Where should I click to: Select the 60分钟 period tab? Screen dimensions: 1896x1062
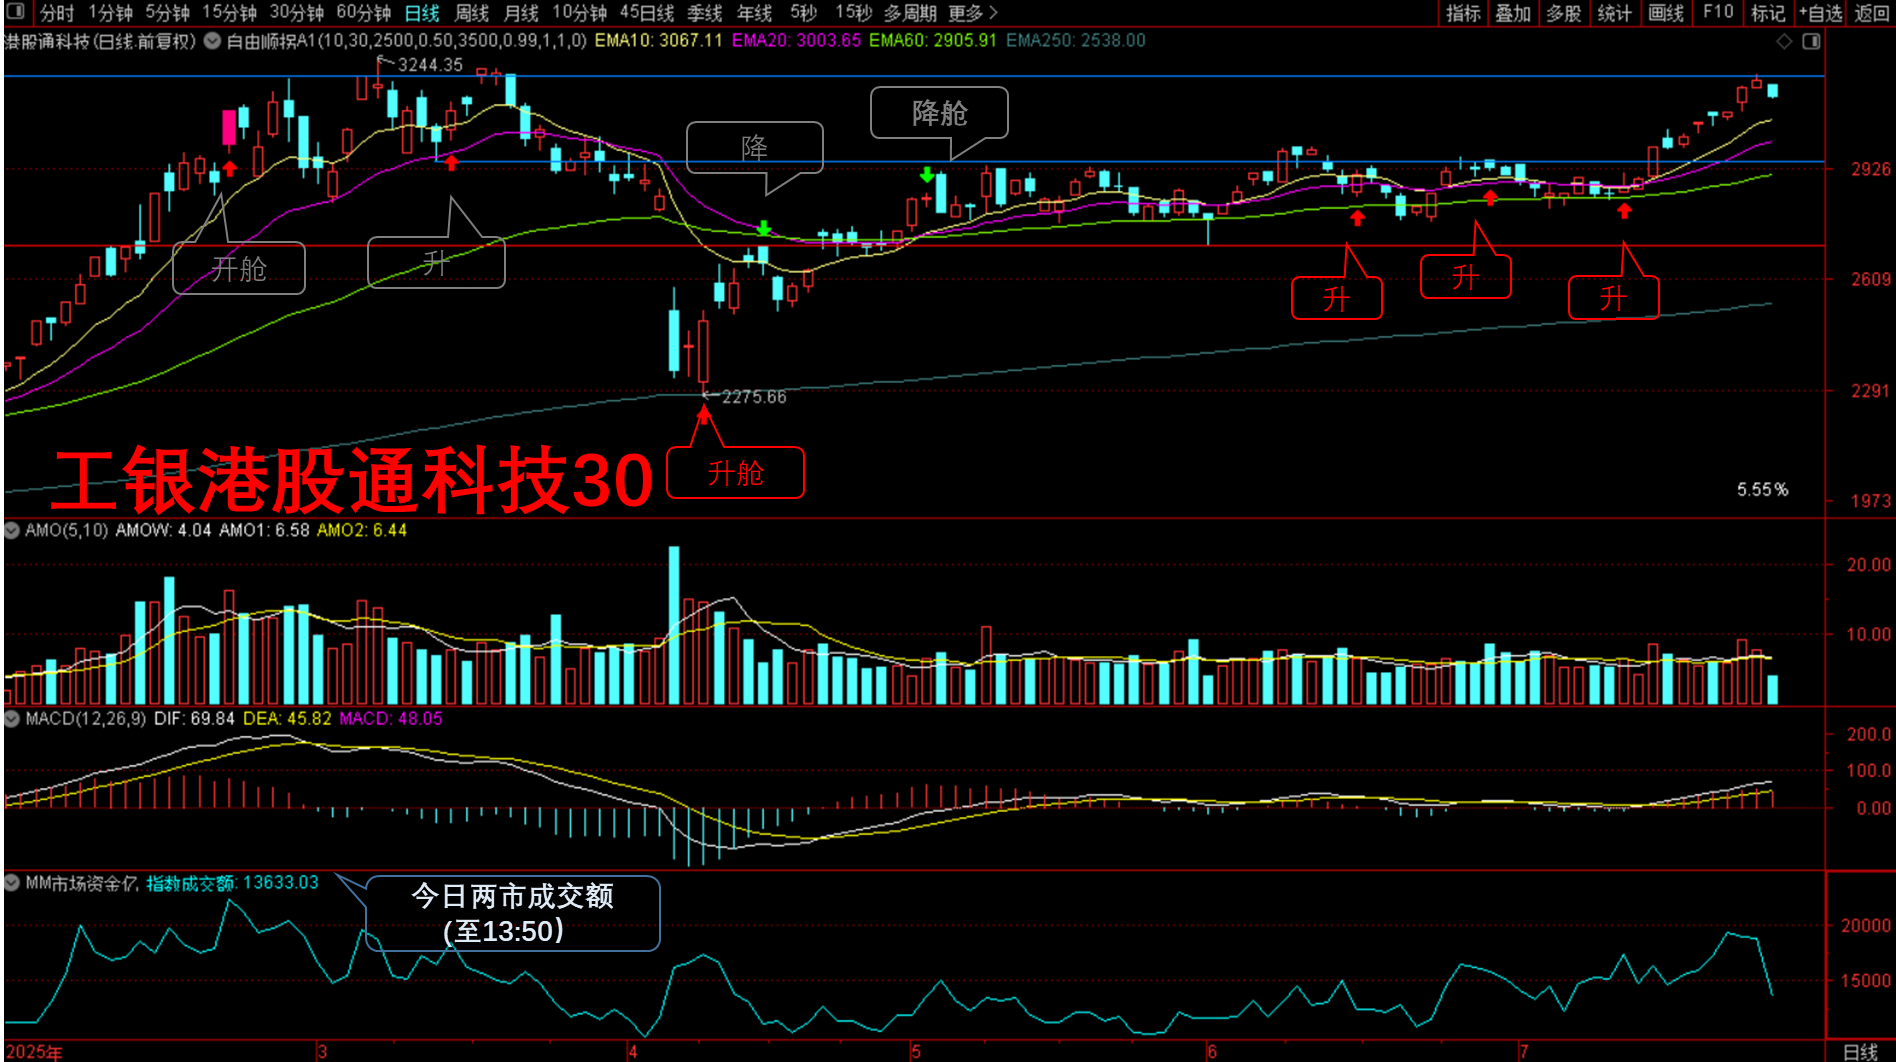click(363, 13)
